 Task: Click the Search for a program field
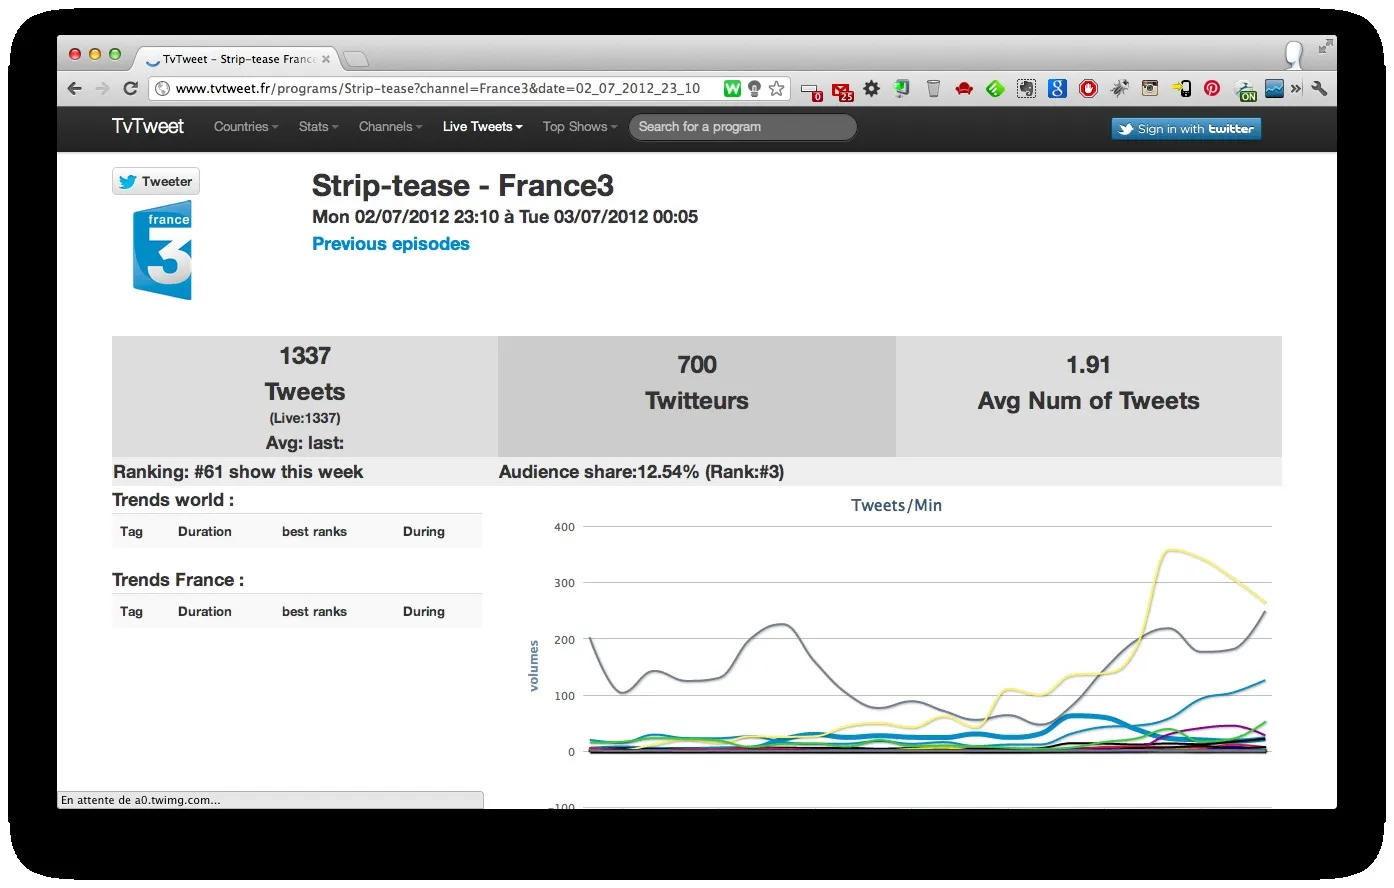pyautogui.click(x=742, y=127)
